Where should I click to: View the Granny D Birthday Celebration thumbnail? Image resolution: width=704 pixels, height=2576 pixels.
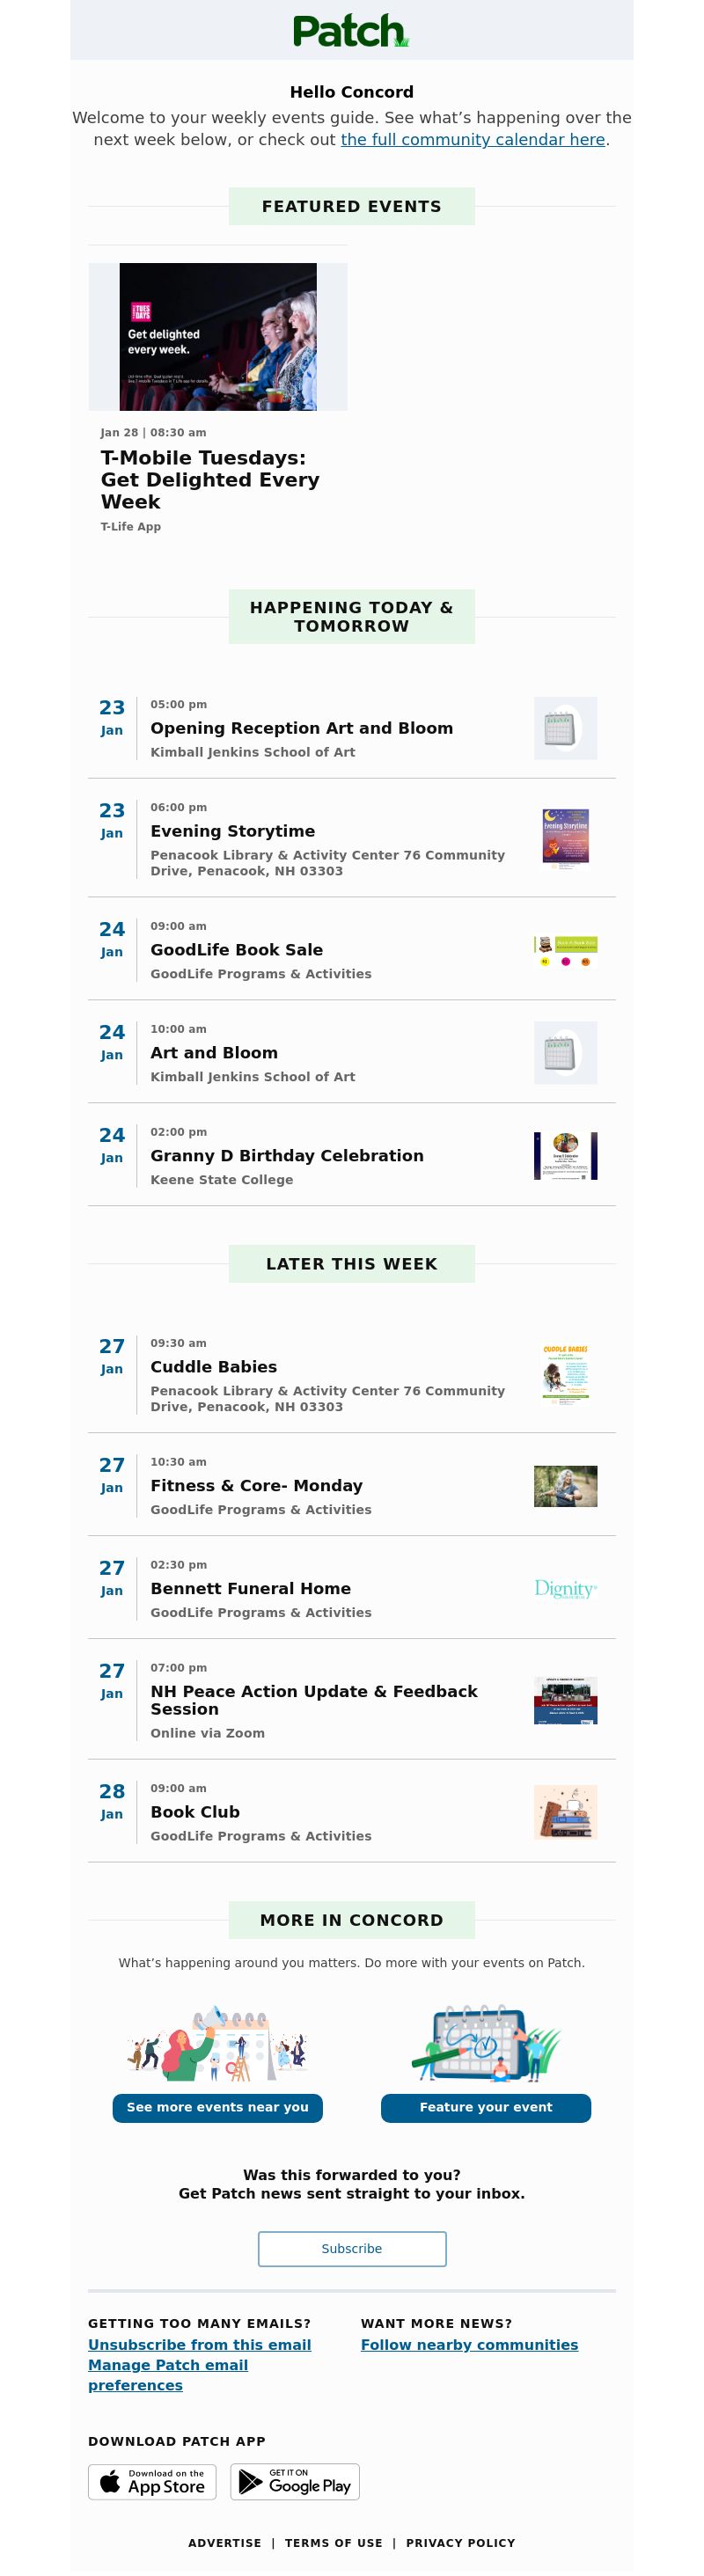(565, 1156)
